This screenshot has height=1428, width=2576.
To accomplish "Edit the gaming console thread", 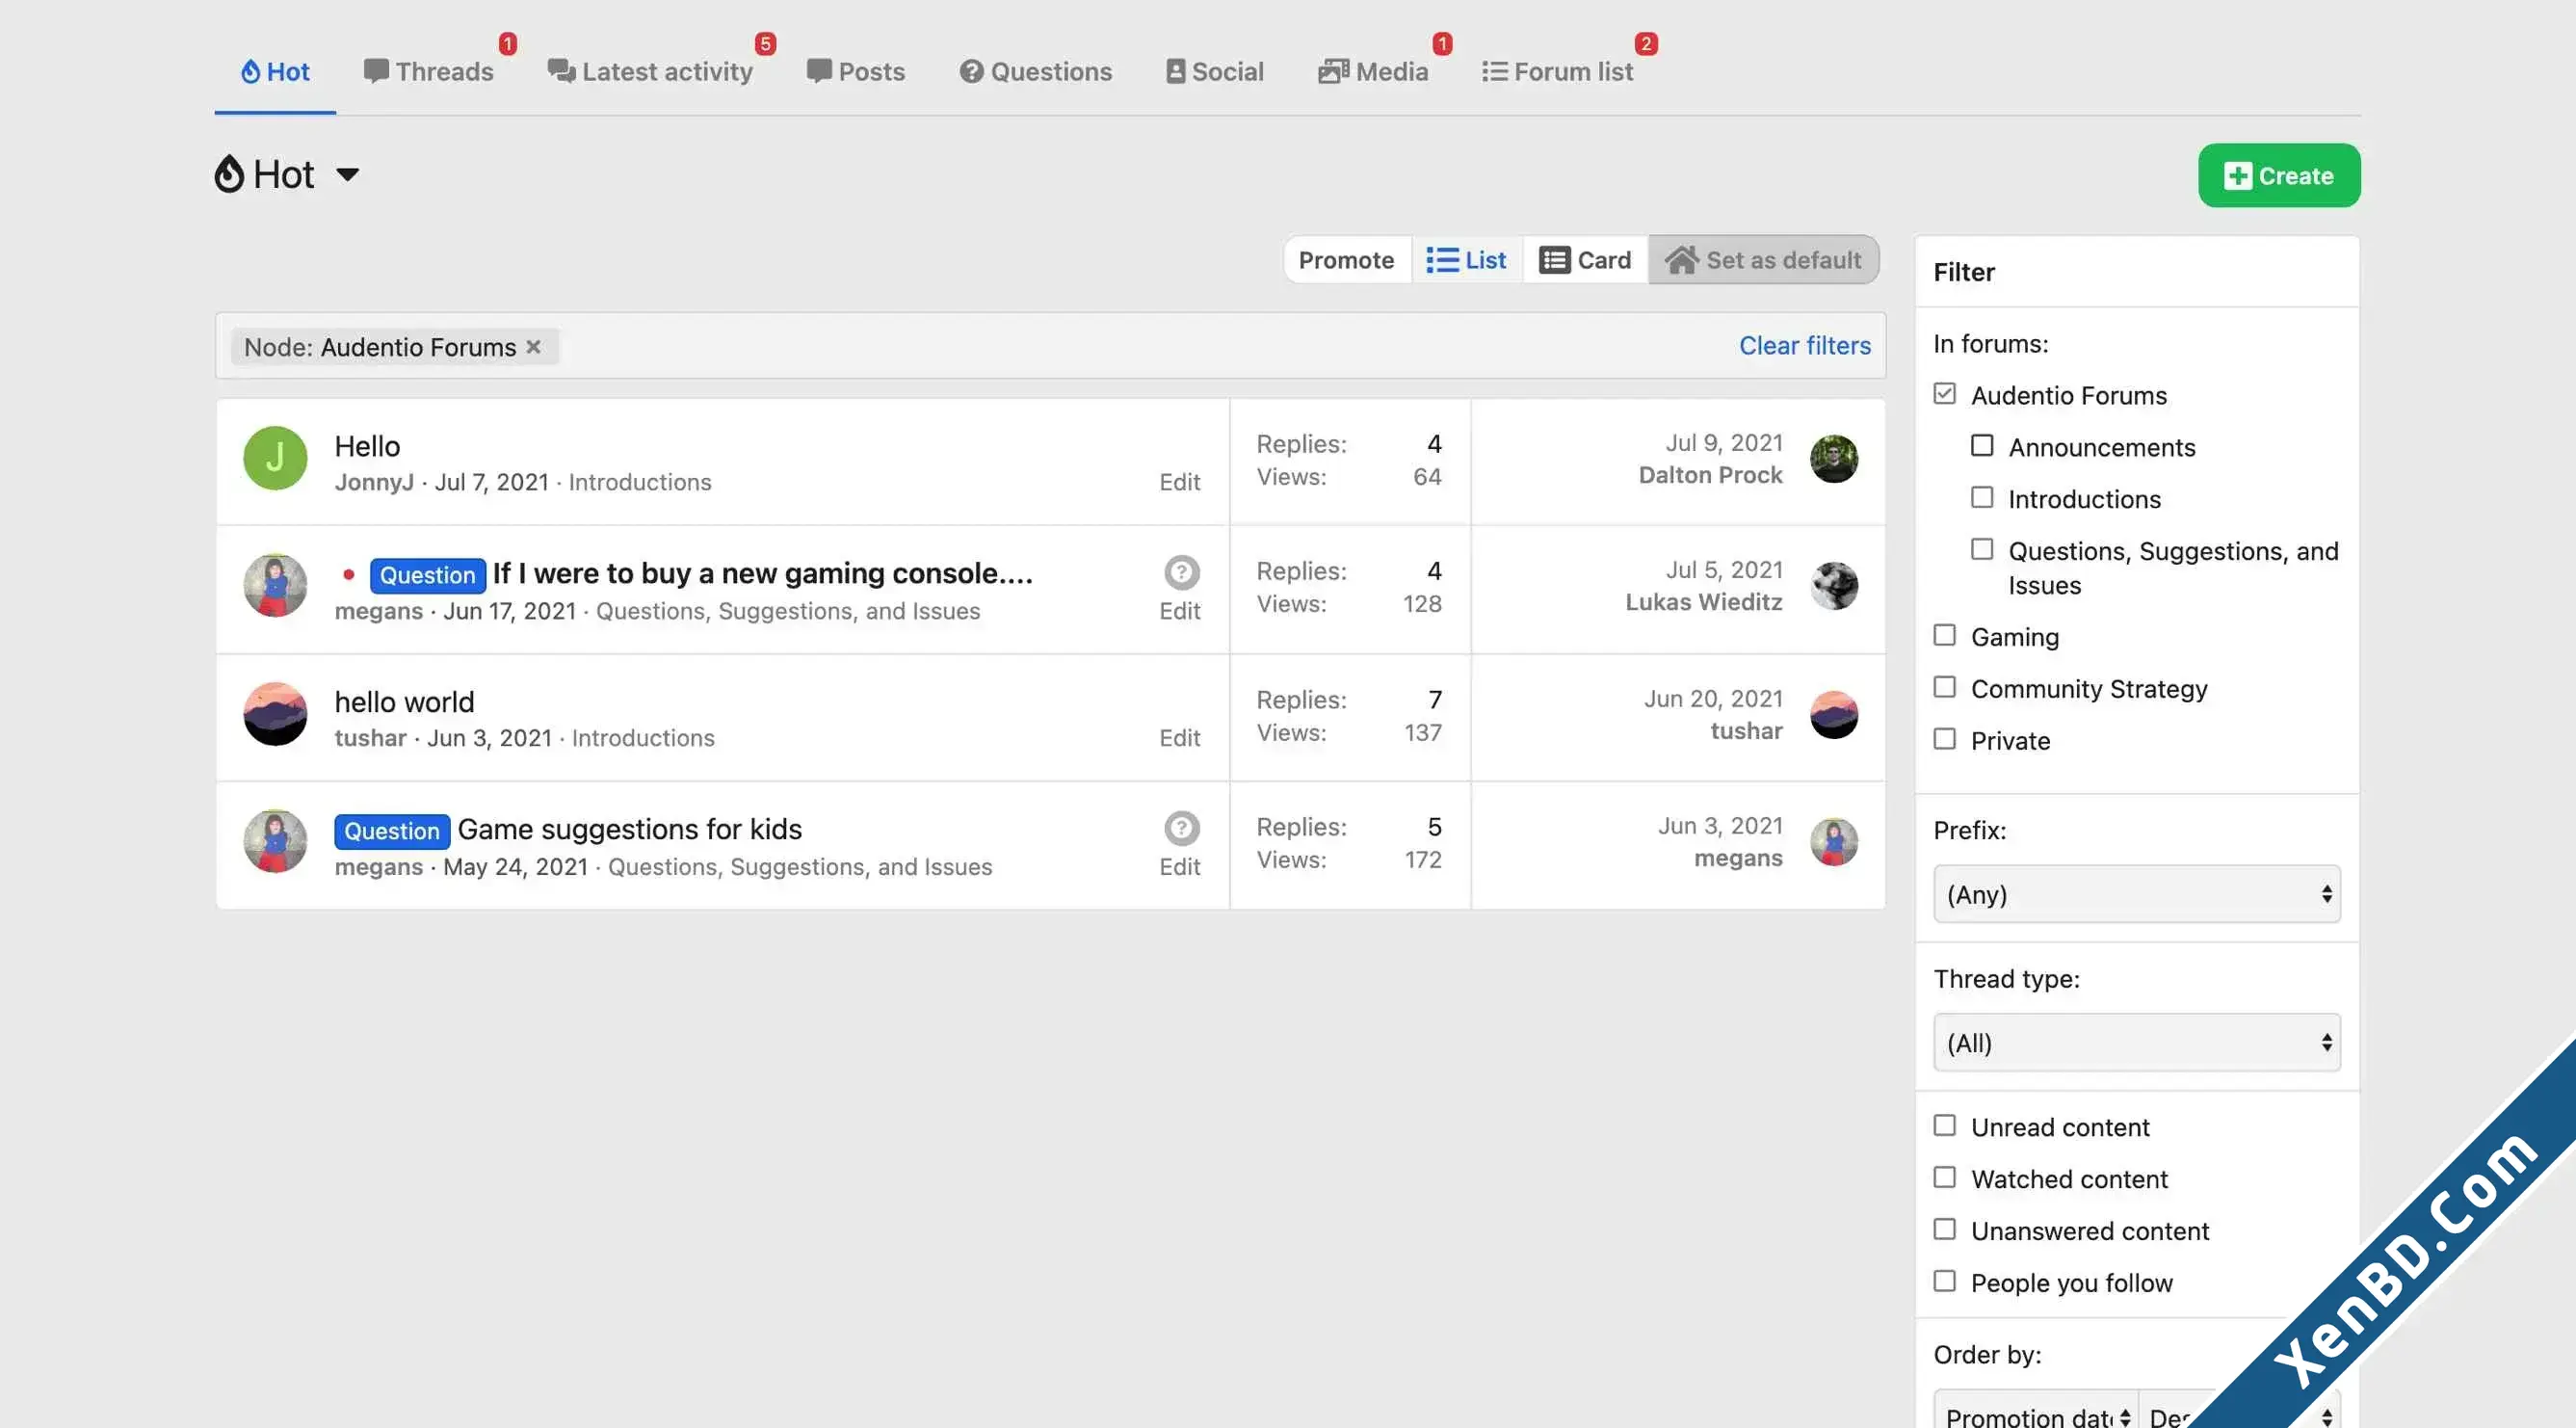I will pos(1179,611).
